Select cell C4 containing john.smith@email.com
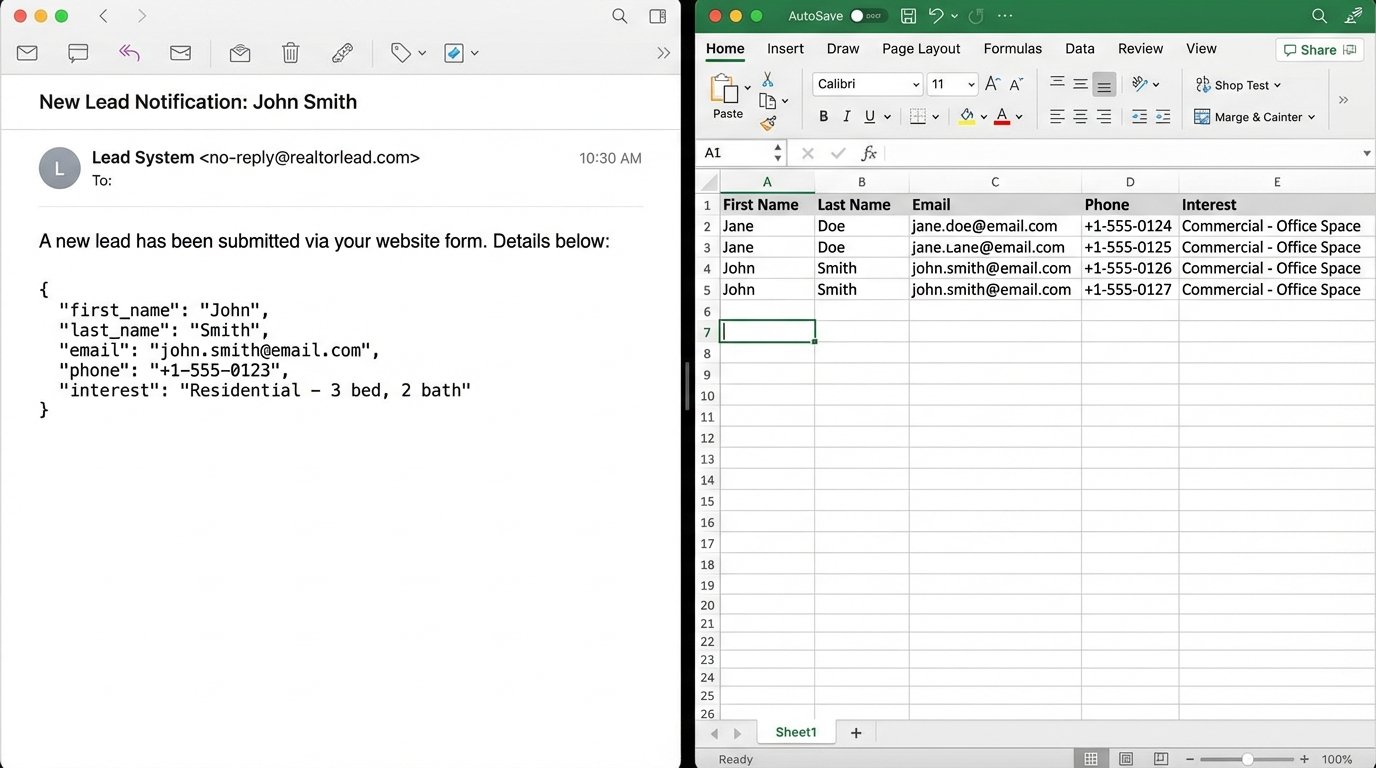The image size is (1376, 768). (x=994, y=268)
